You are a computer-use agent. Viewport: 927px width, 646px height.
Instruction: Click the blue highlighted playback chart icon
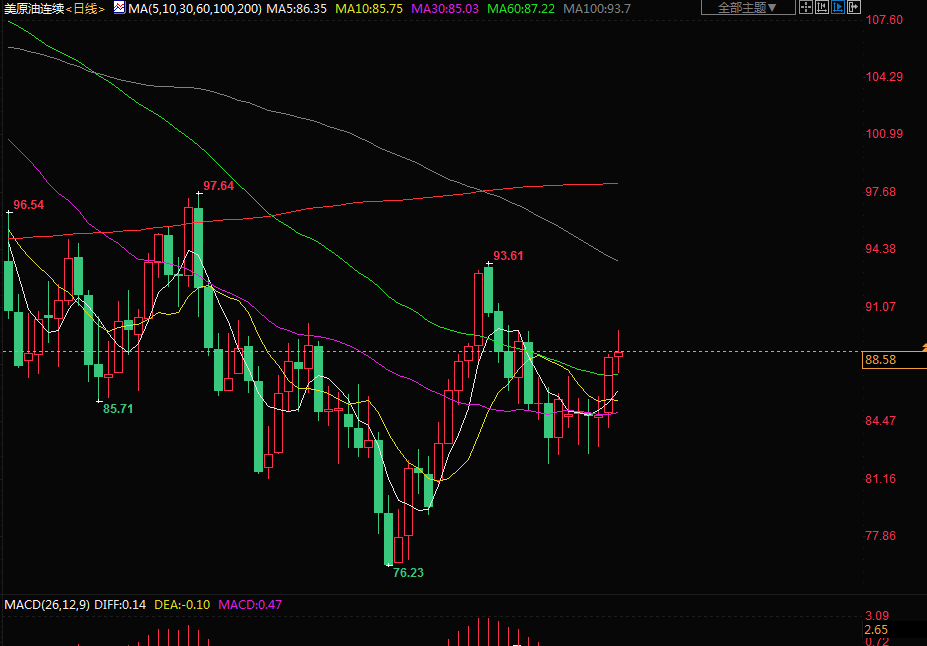pos(838,8)
